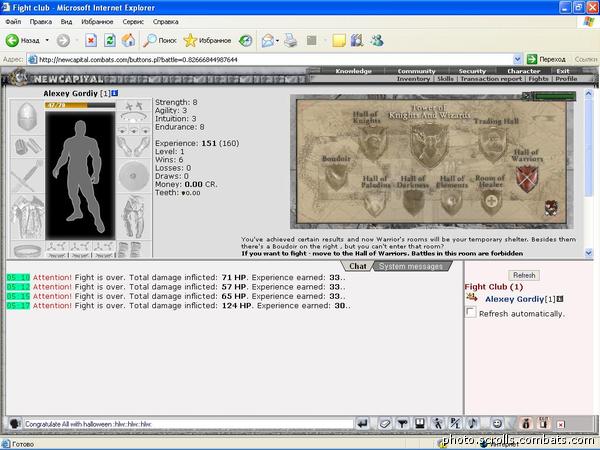Click the browser address URL field
The width and height of the screenshot is (600, 450).
click(x=276, y=59)
